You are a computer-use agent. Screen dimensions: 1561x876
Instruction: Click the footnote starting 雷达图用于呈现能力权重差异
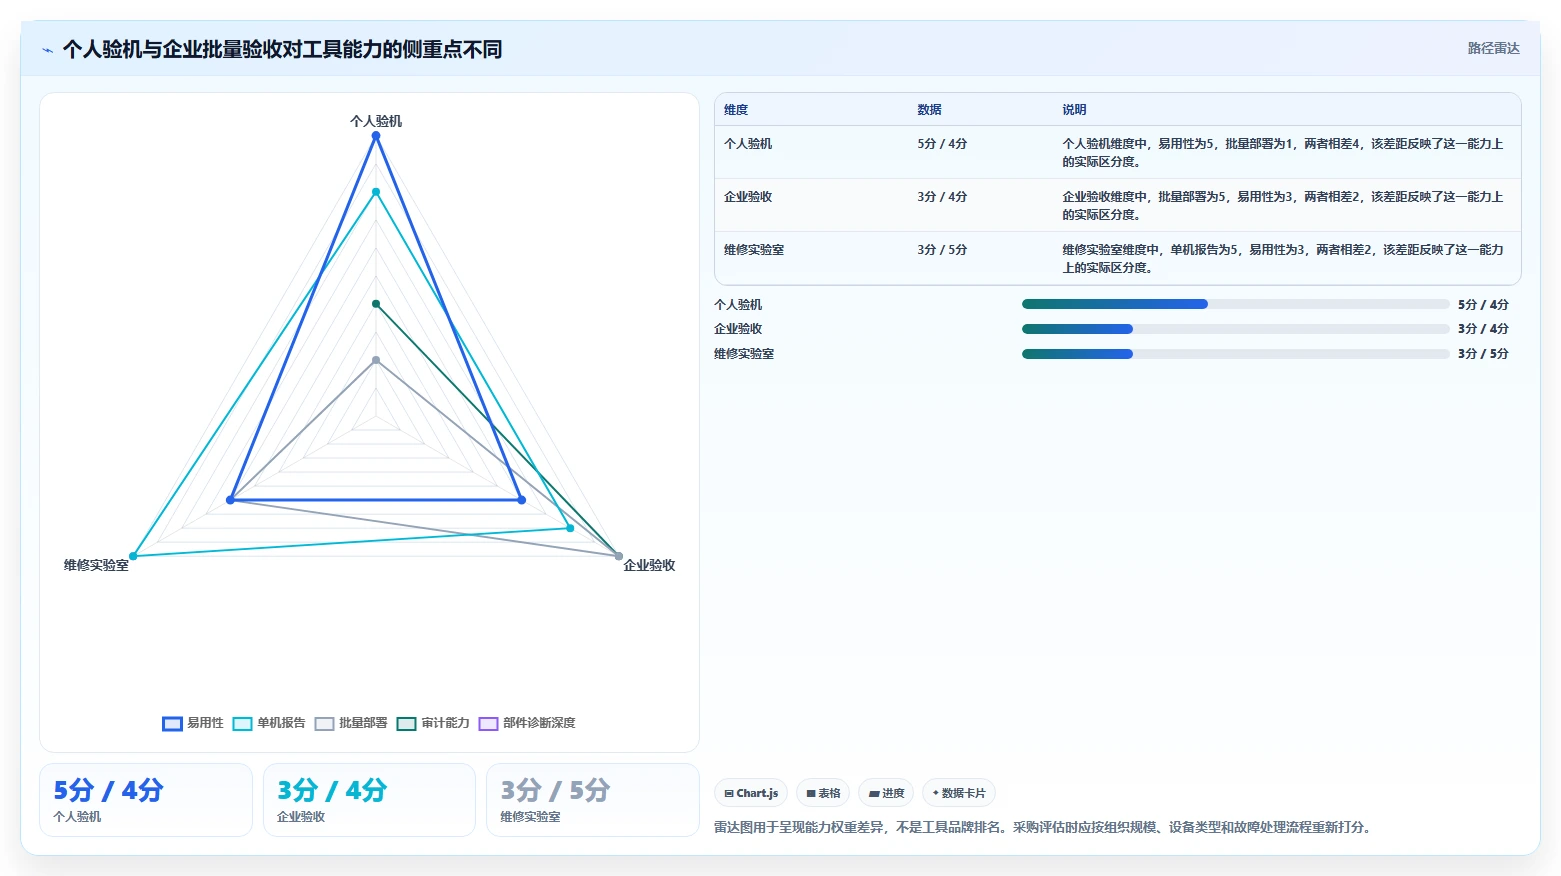1045,827
